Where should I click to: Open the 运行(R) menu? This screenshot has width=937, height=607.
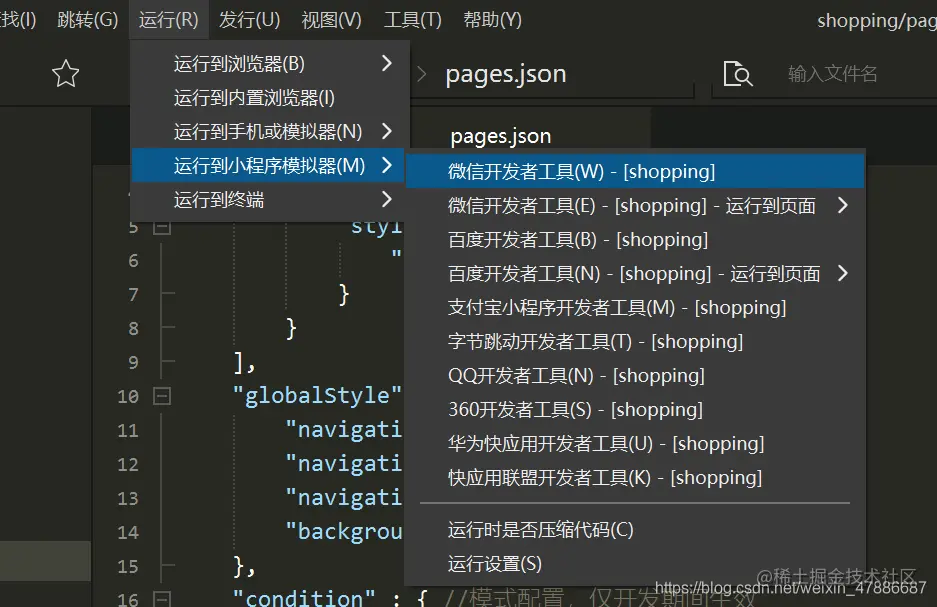(x=168, y=20)
